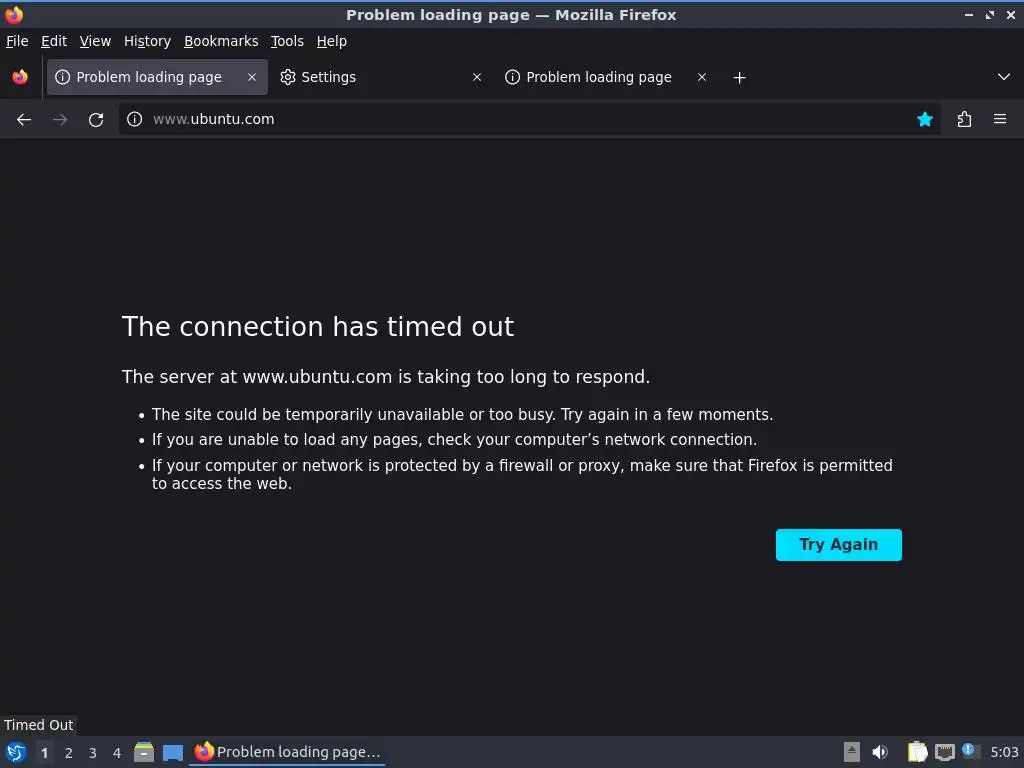1024x768 pixels.
Task: Switch to workspace 3 in the taskbar
Action: point(93,753)
